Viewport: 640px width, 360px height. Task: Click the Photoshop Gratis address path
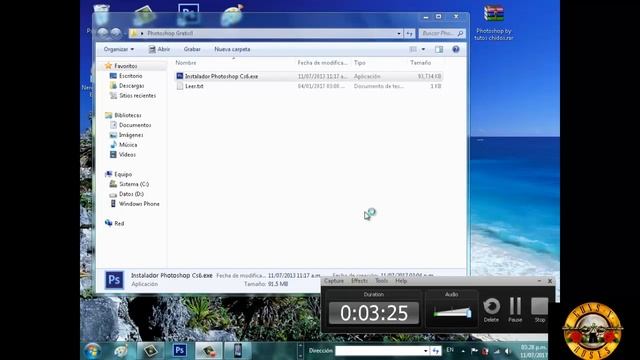[x=170, y=33]
